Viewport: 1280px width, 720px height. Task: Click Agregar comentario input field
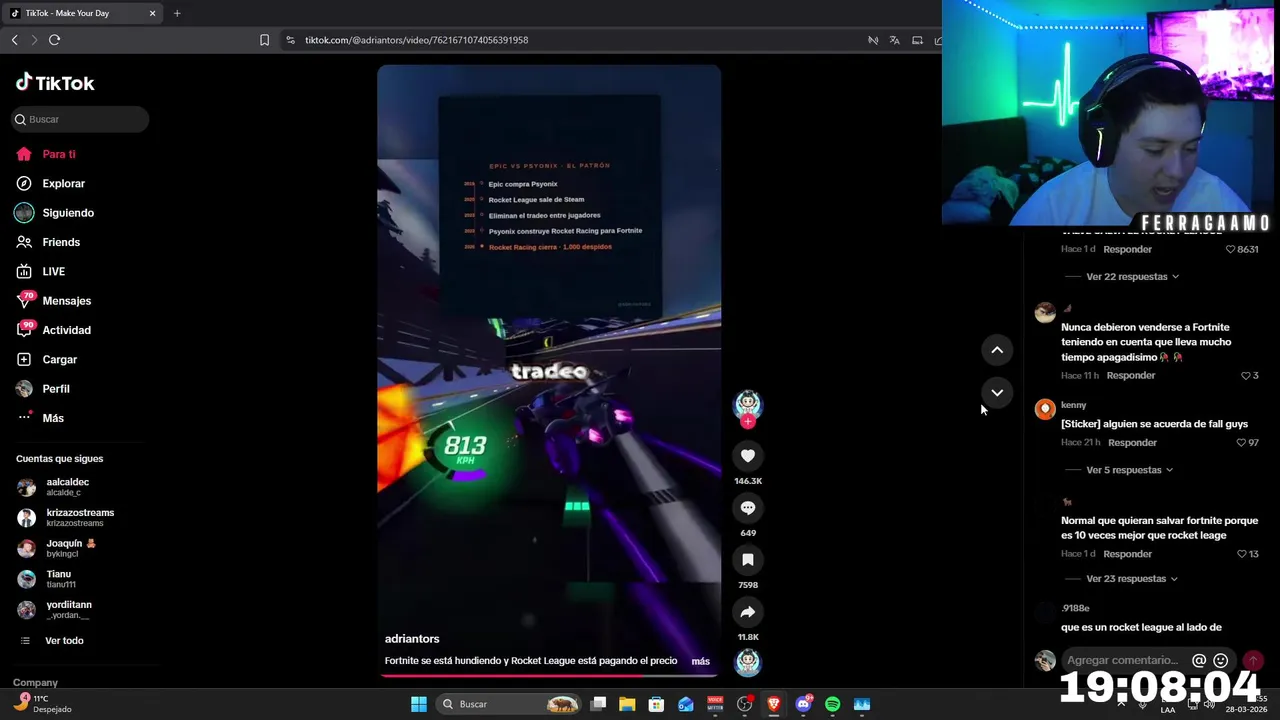click(x=1124, y=660)
